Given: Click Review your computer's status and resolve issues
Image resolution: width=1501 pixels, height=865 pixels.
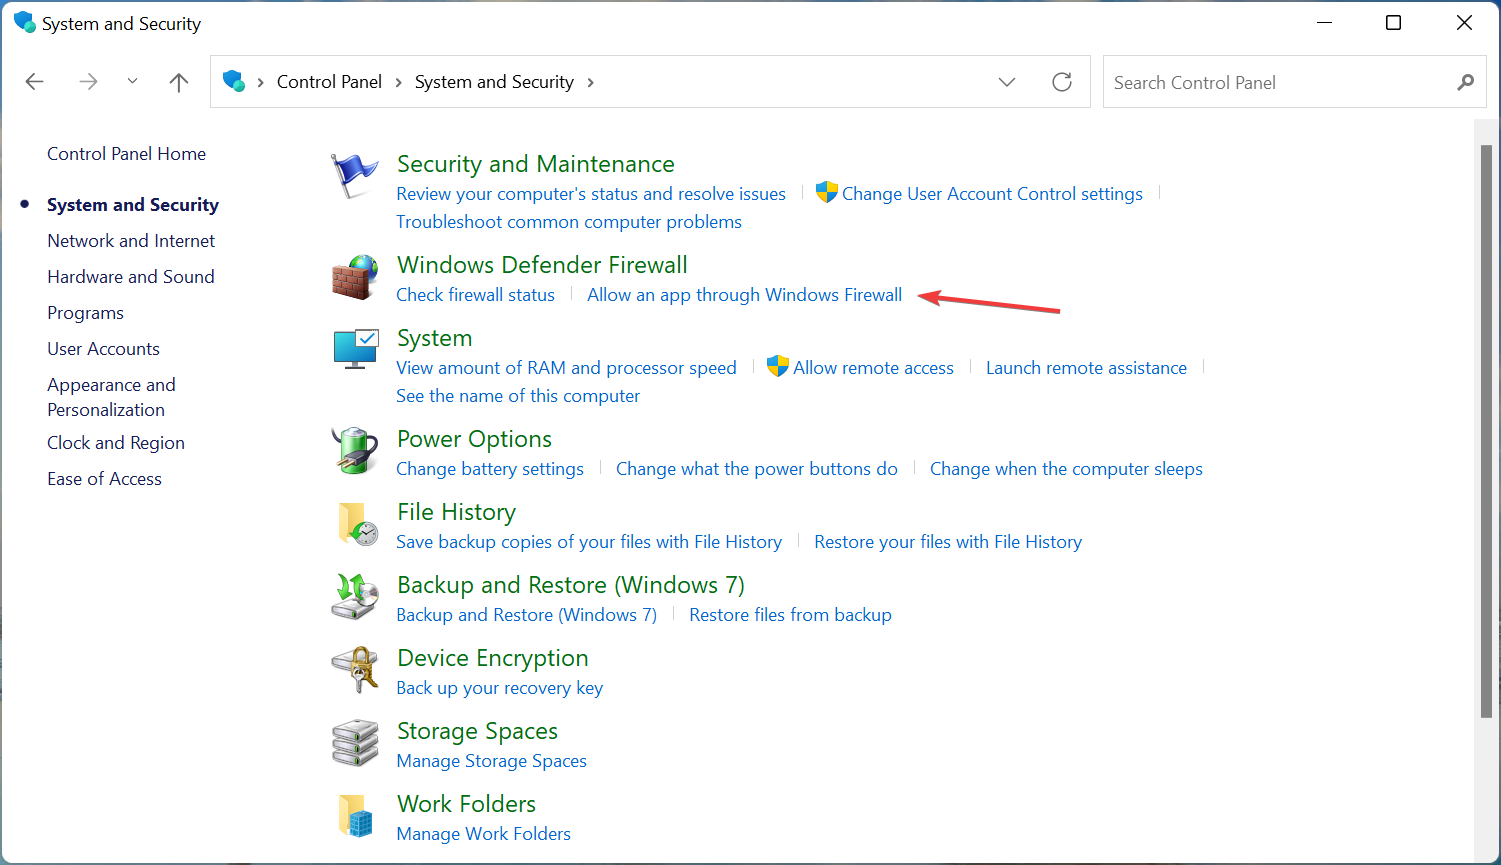Looking at the screenshot, I should [x=591, y=194].
